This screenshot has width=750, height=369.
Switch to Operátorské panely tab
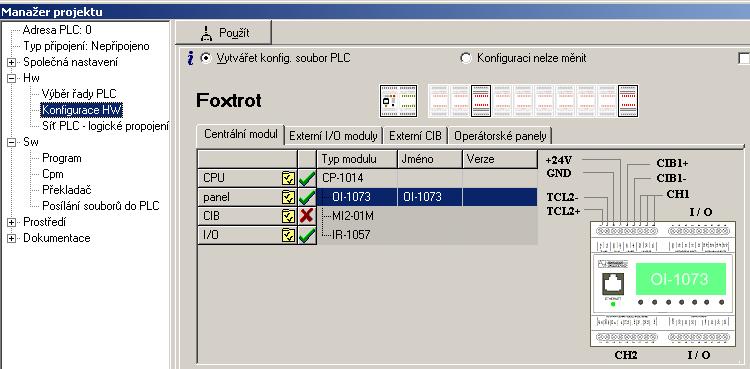[x=500, y=136]
